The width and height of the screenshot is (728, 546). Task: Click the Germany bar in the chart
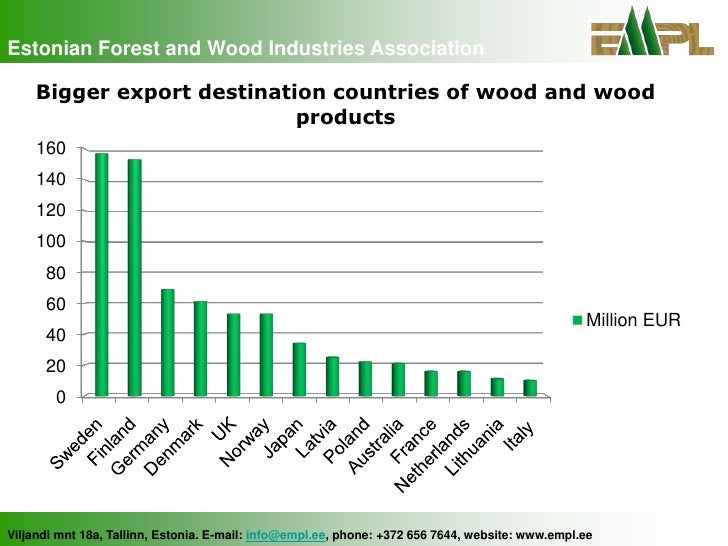pyautogui.click(x=168, y=343)
